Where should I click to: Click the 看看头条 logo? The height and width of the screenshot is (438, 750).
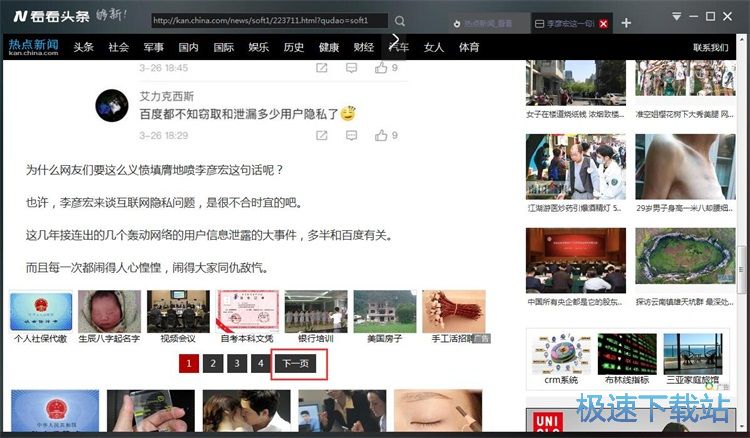coord(51,16)
